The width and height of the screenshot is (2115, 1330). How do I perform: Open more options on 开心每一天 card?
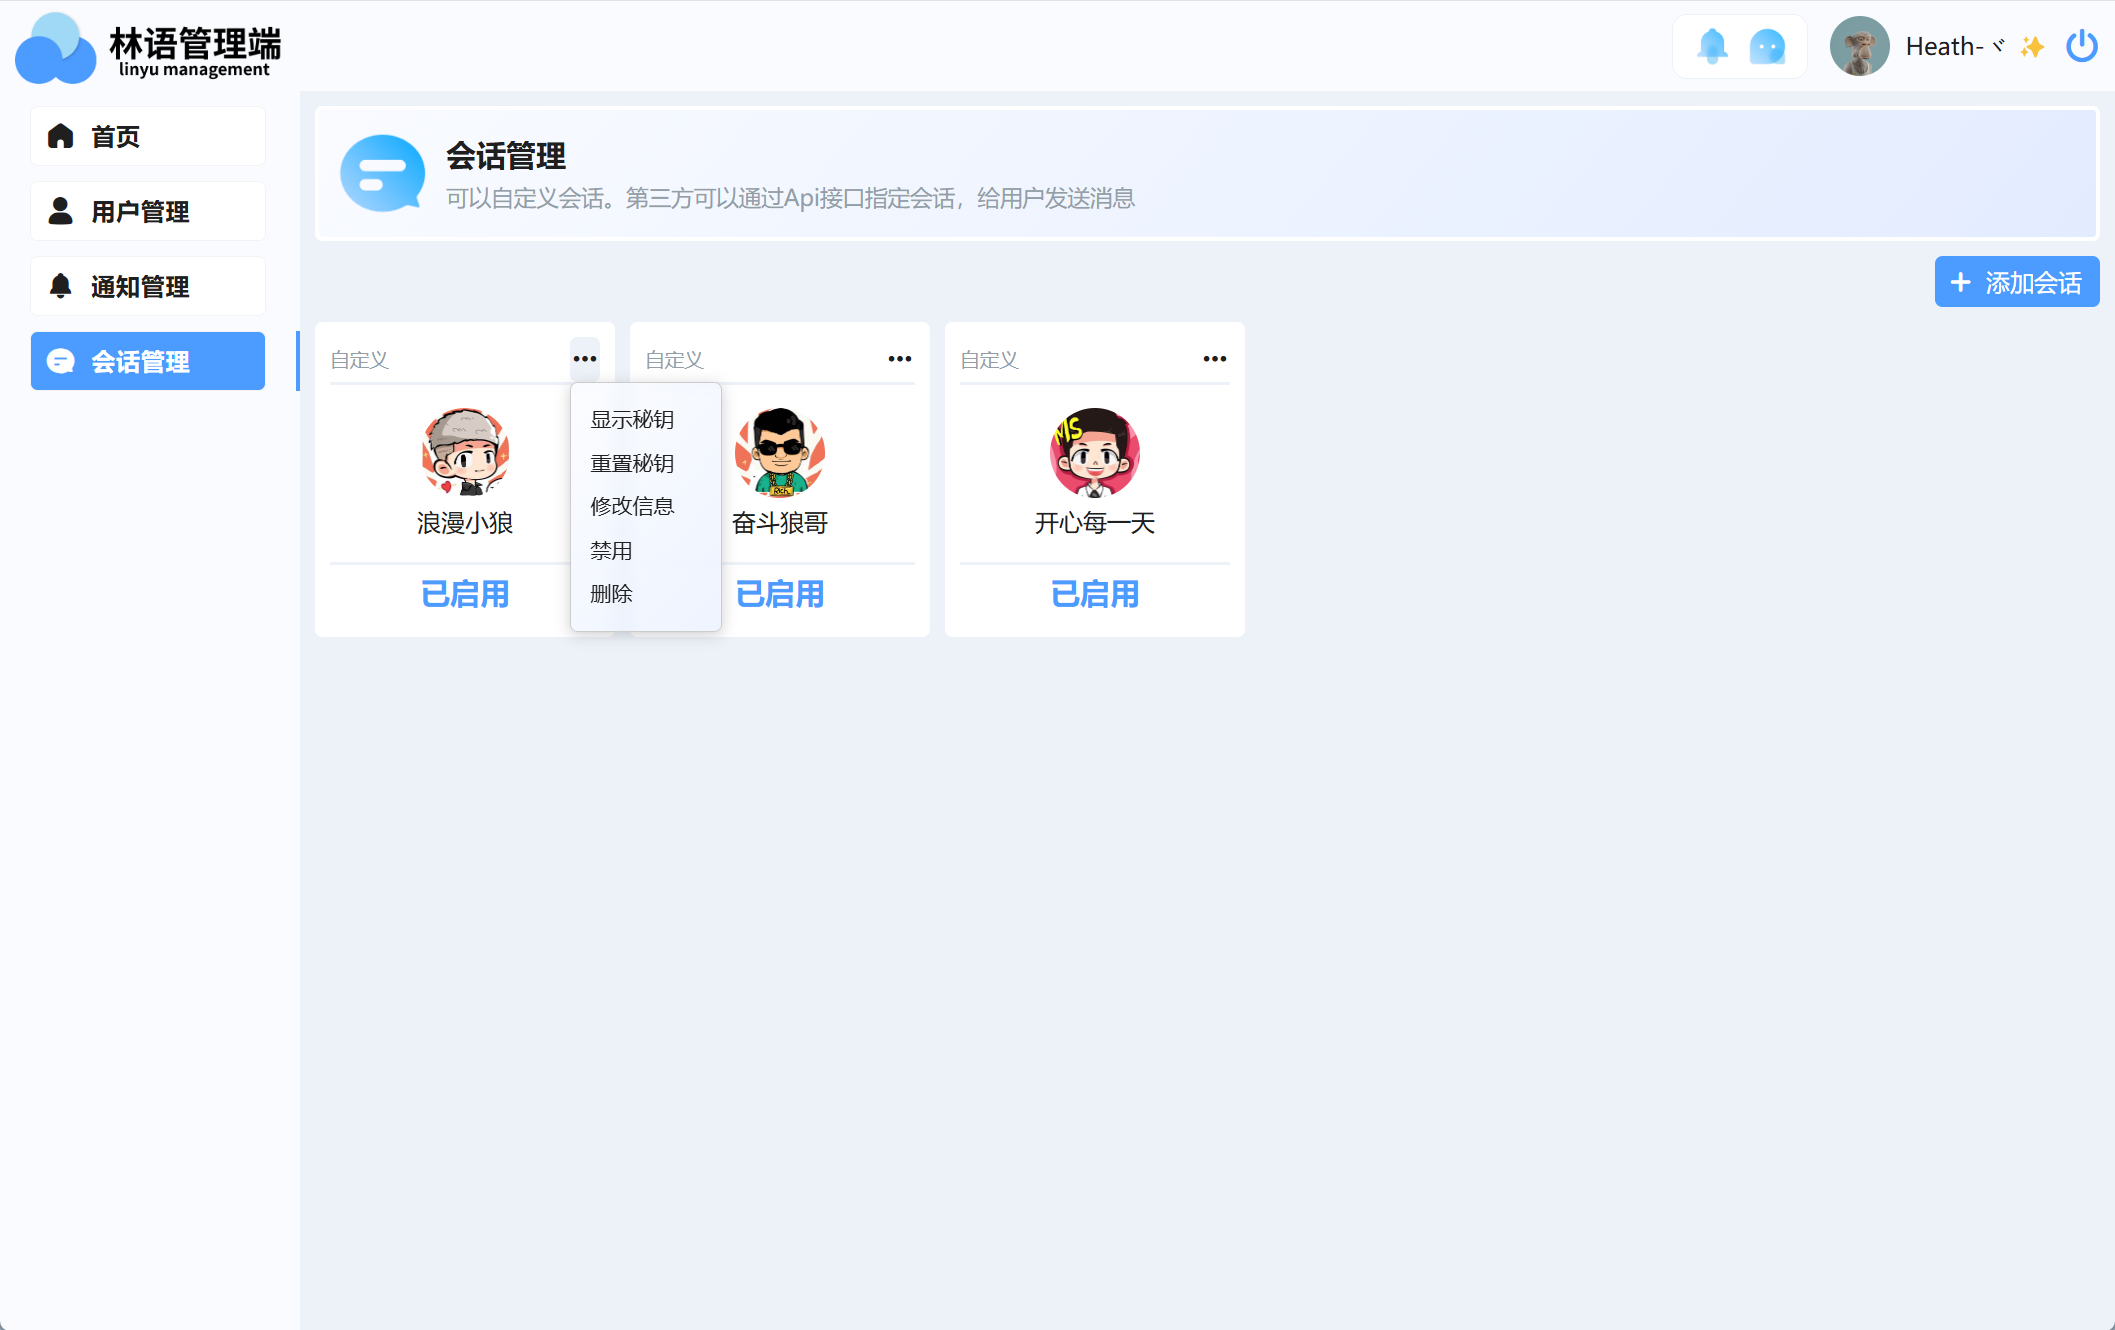pyautogui.click(x=1215, y=358)
